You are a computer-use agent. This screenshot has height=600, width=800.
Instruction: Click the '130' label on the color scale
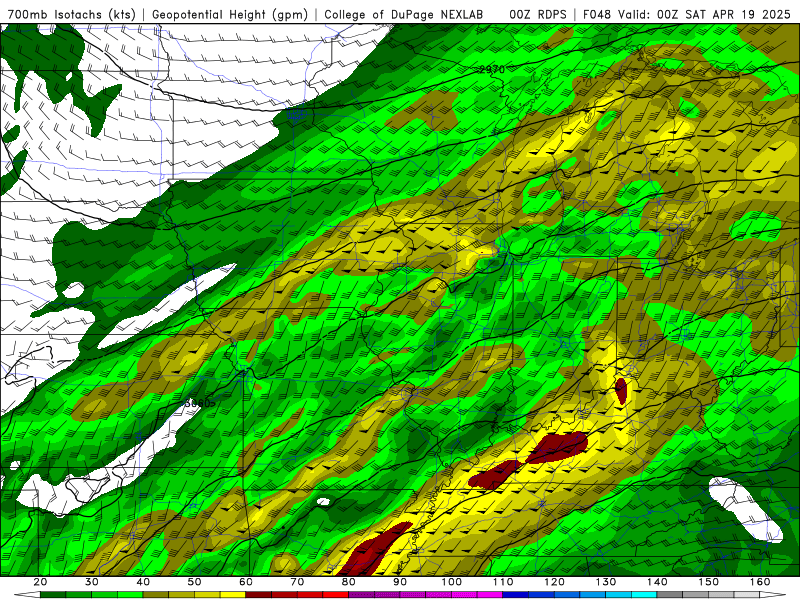click(x=606, y=582)
